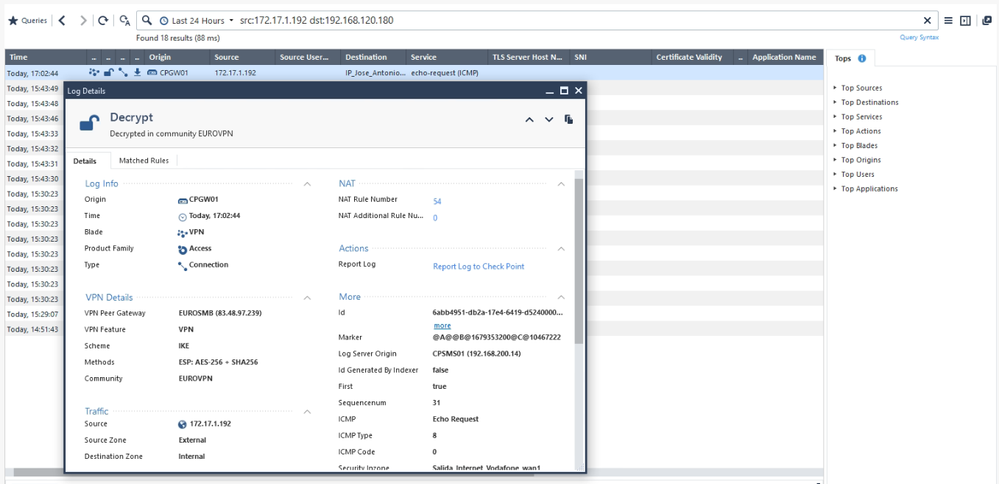Open NAT Rule Number 54 link
Image resolution: width=999 pixels, height=484 pixels.
pyautogui.click(x=437, y=201)
